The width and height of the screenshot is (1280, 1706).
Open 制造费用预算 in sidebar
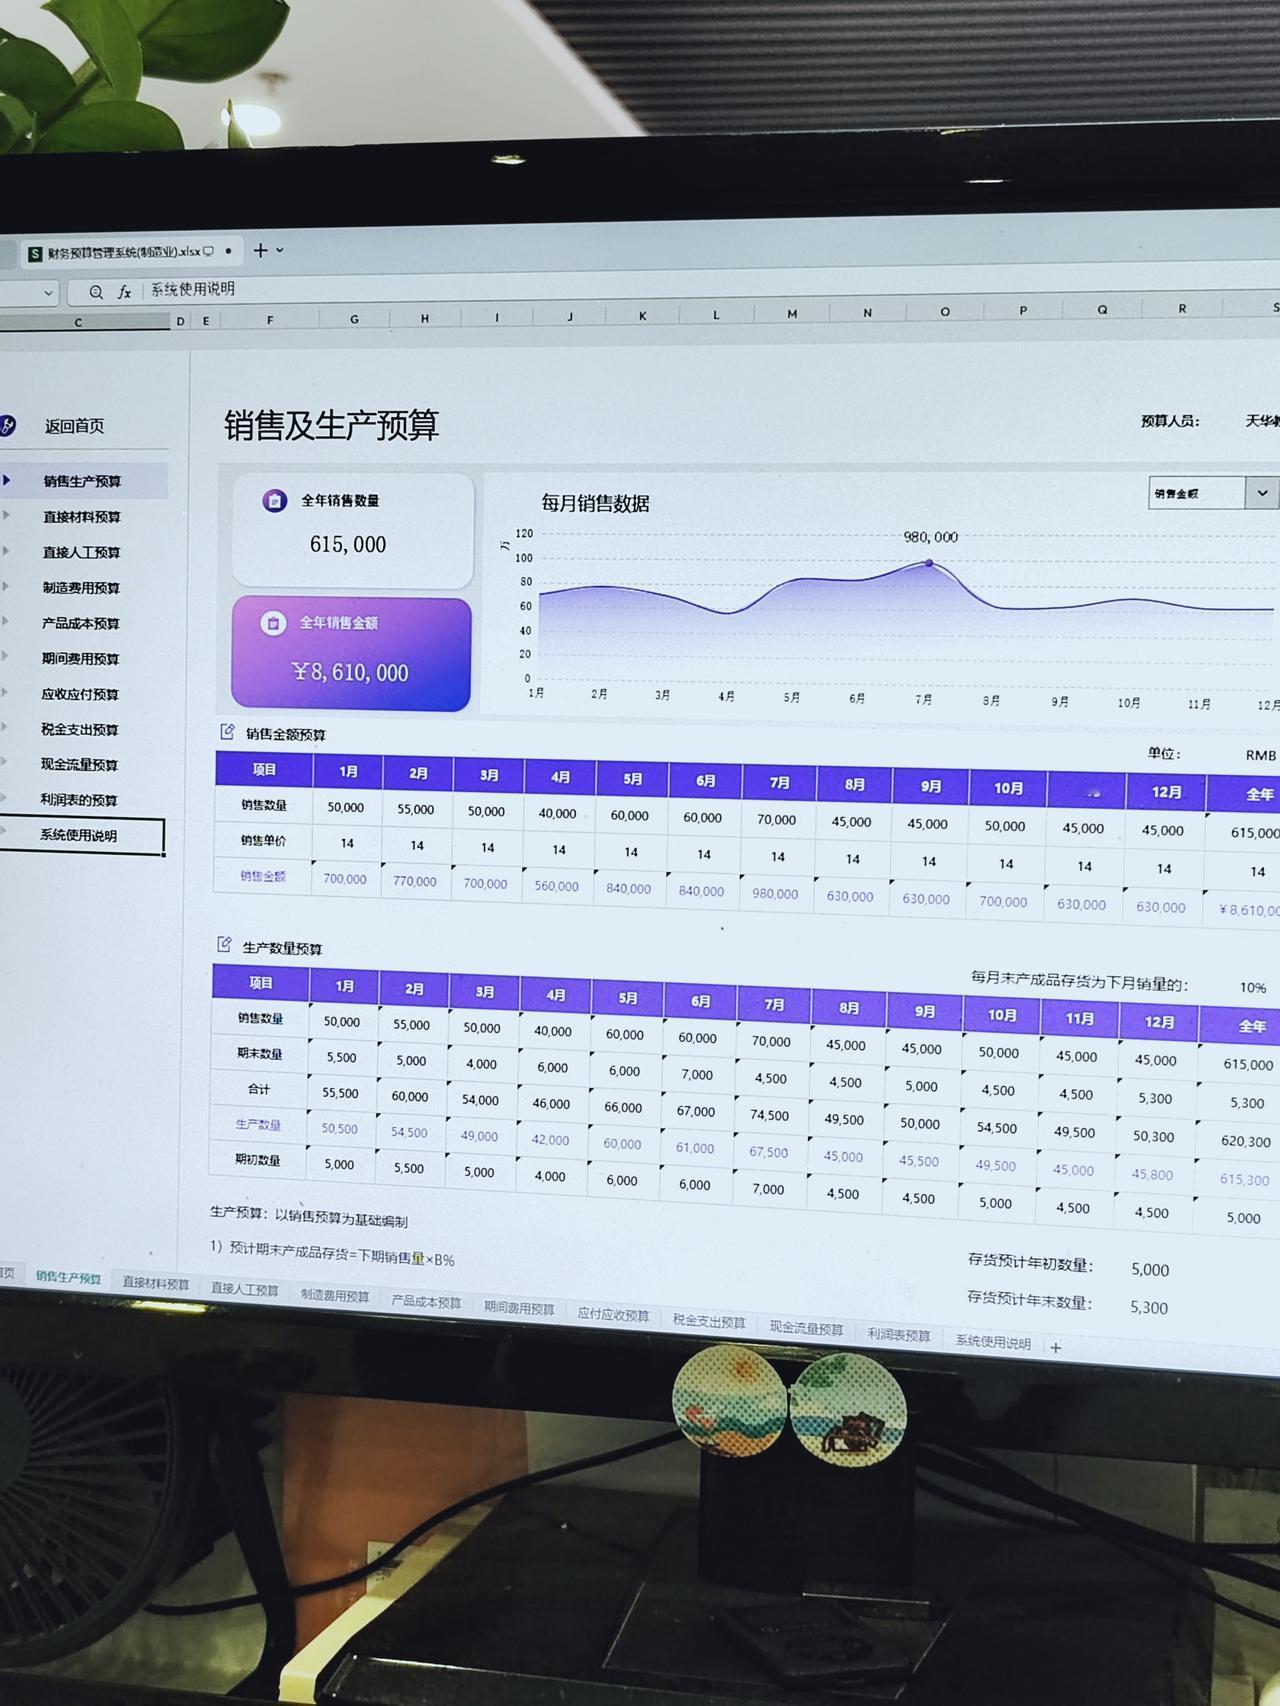81,588
